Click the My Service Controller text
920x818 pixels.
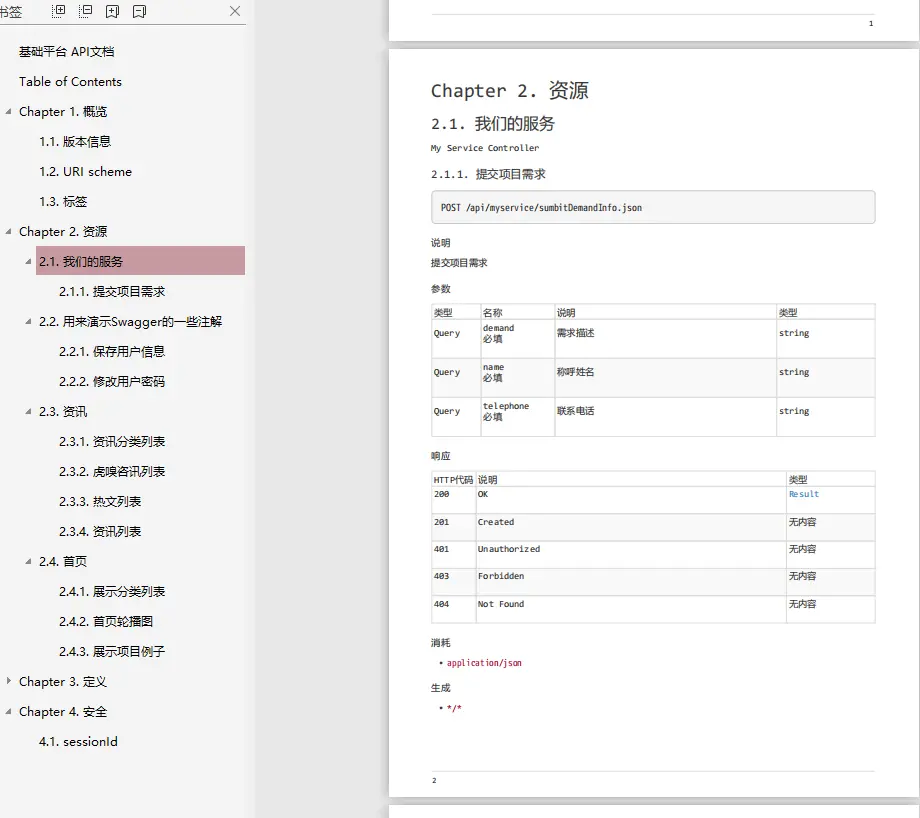pos(485,148)
